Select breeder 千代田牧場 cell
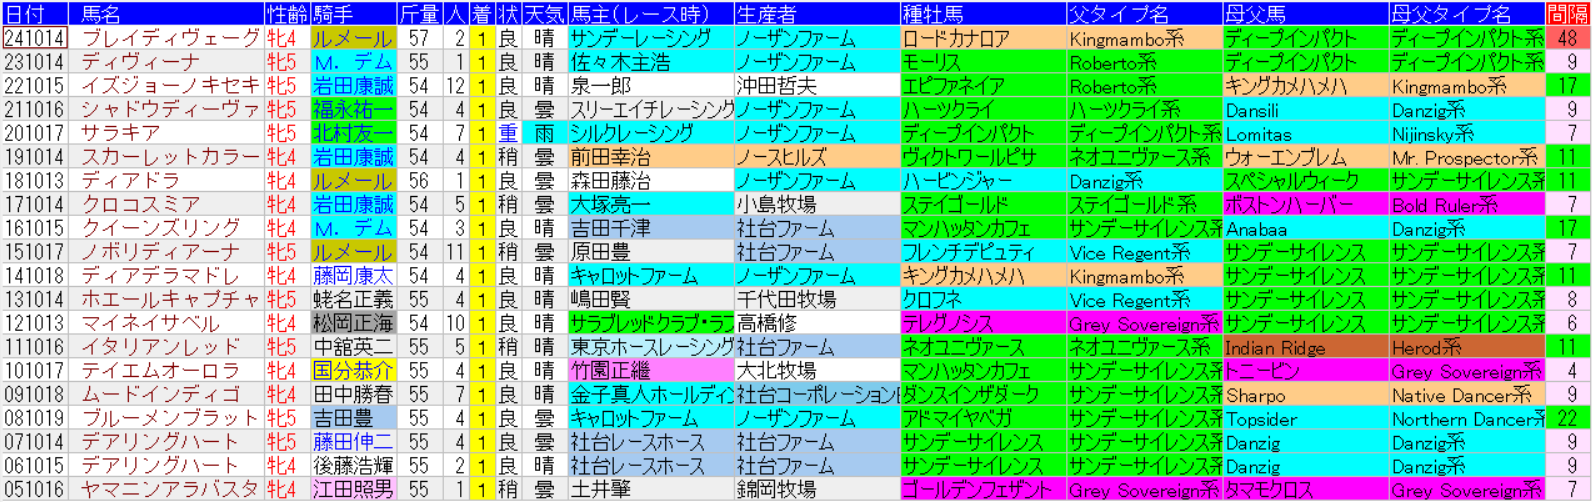This screenshot has height=502, width=1592. (x=817, y=300)
